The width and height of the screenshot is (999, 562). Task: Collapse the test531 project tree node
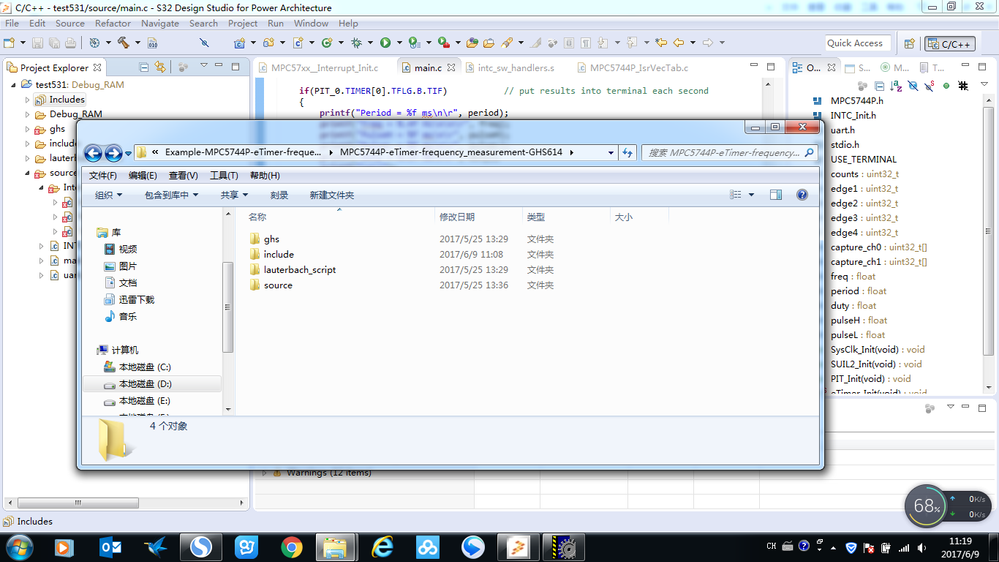[13, 84]
